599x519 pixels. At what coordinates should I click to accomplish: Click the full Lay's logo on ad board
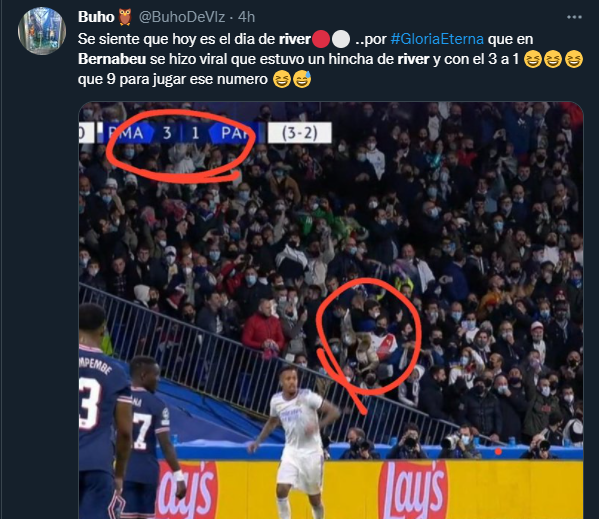click(413, 491)
